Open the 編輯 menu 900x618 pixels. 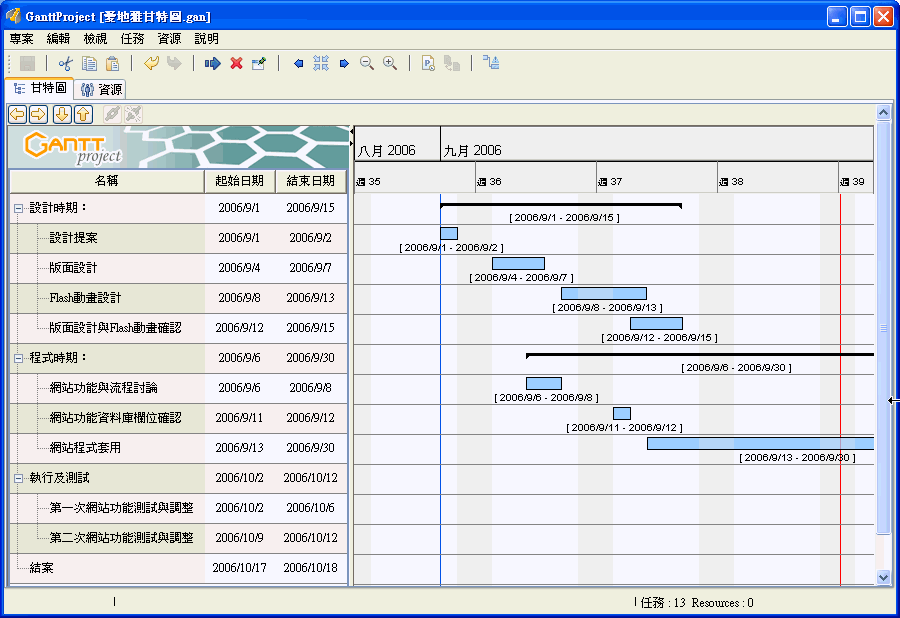58,38
